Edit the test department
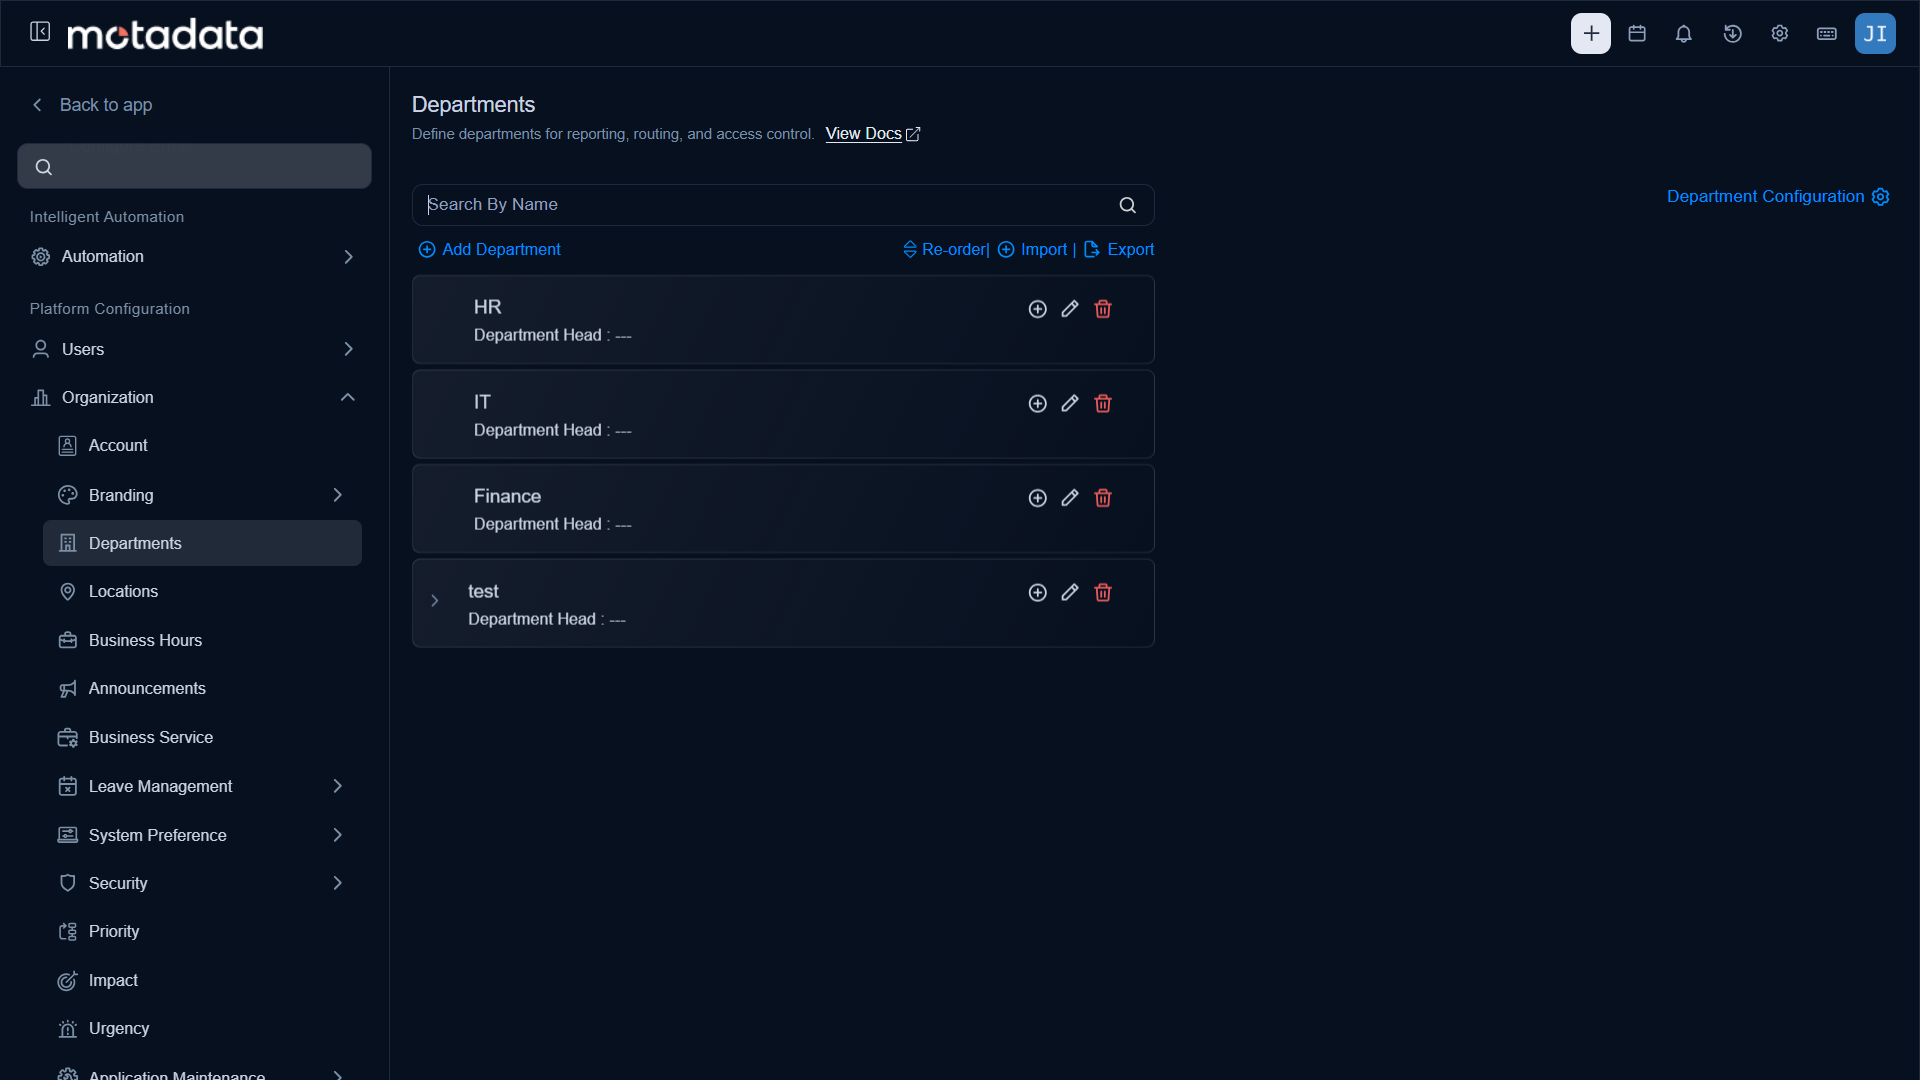Image resolution: width=1920 pixels, height=1080 pixels. (1070, 592)
